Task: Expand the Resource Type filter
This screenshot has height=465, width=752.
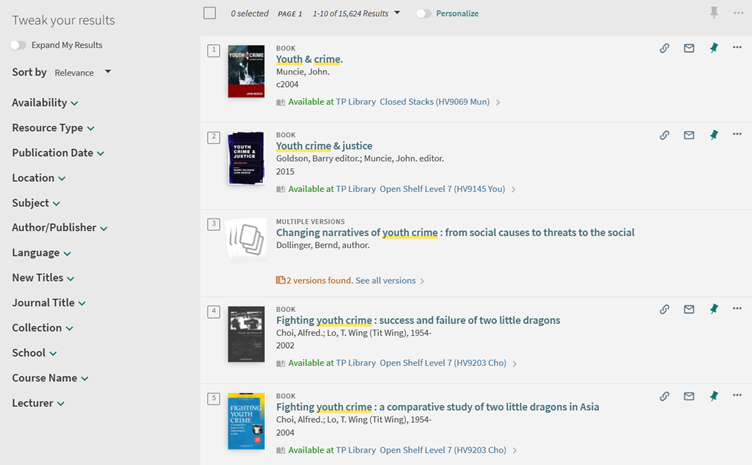Action: click(x=53, y=128)
